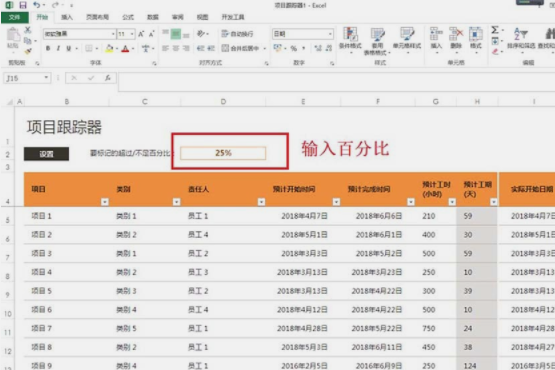Open the font name dropdown
This screenshot has width=555, height=370.
tap(113, 34)
